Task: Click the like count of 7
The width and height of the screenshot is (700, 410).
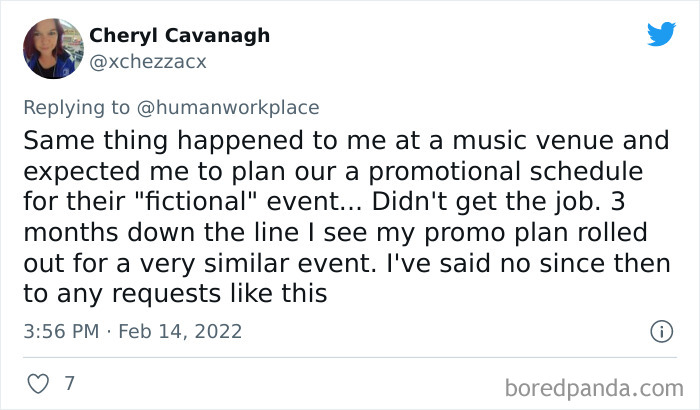Action: tap(71, 383)
